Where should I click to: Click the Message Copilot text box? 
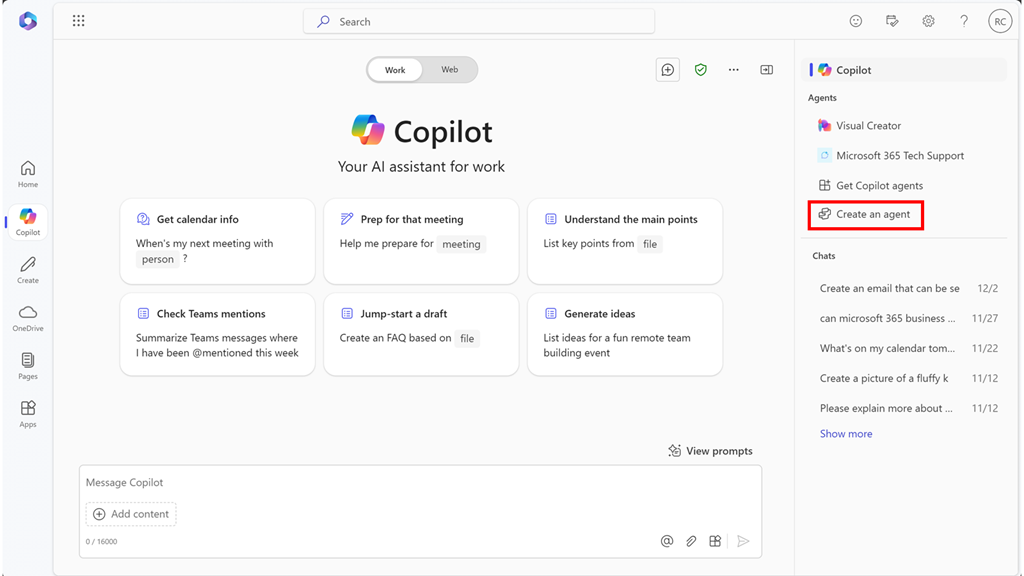420,483
